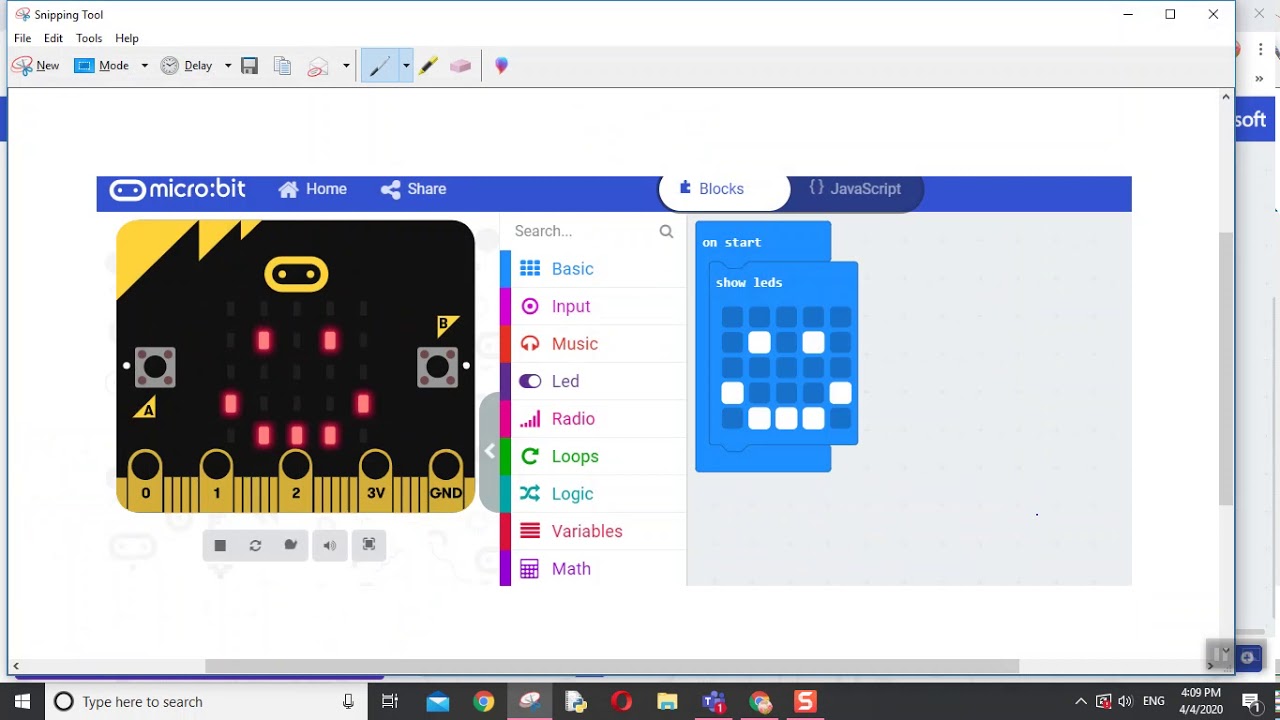Click the Mode rectangle snip button
Viewport: 1280px width, 720px height.
(102, 66)
